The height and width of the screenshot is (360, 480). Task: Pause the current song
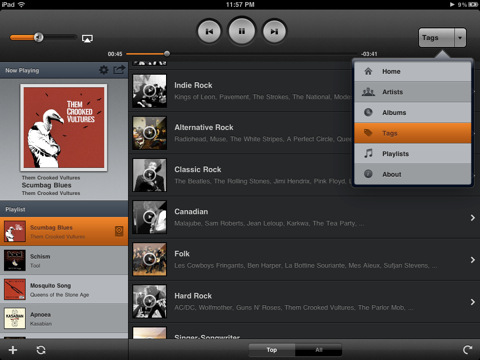pyautogui.click(x=242, y=31)
